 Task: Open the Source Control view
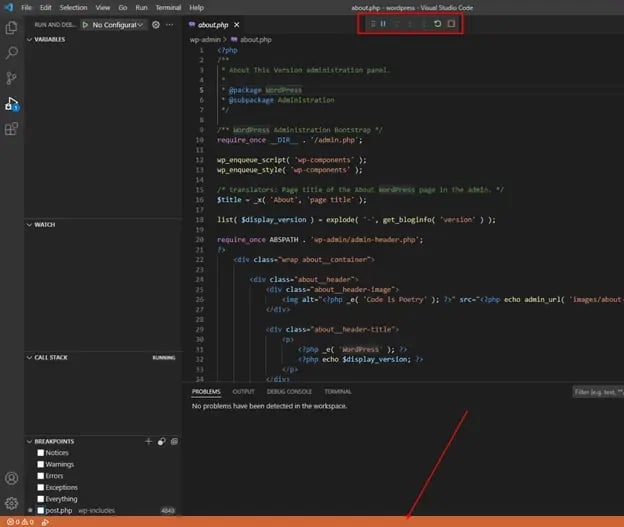(x=12, y=78)
